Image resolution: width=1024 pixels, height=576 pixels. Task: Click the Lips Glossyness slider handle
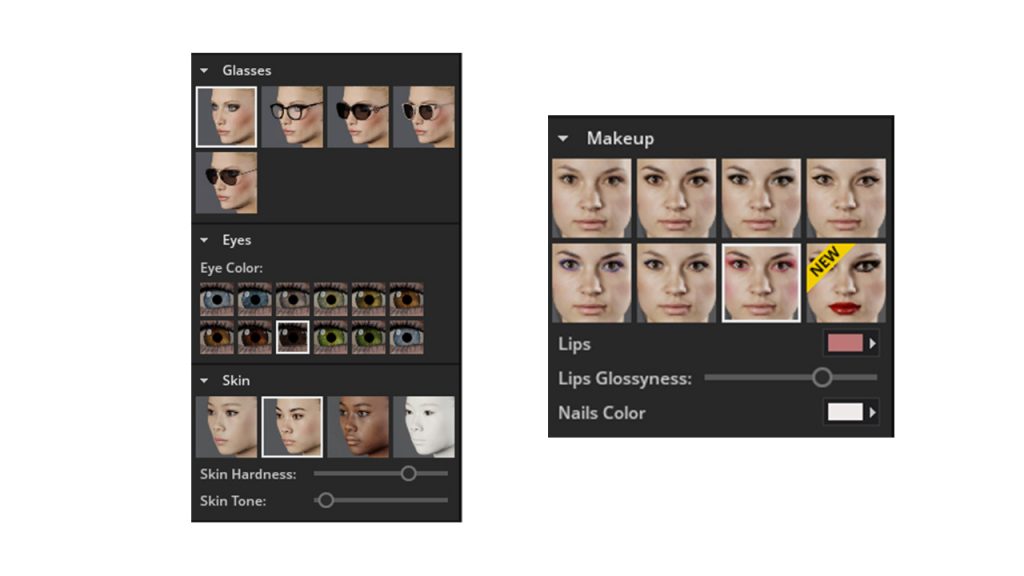[x=822, y=377]
